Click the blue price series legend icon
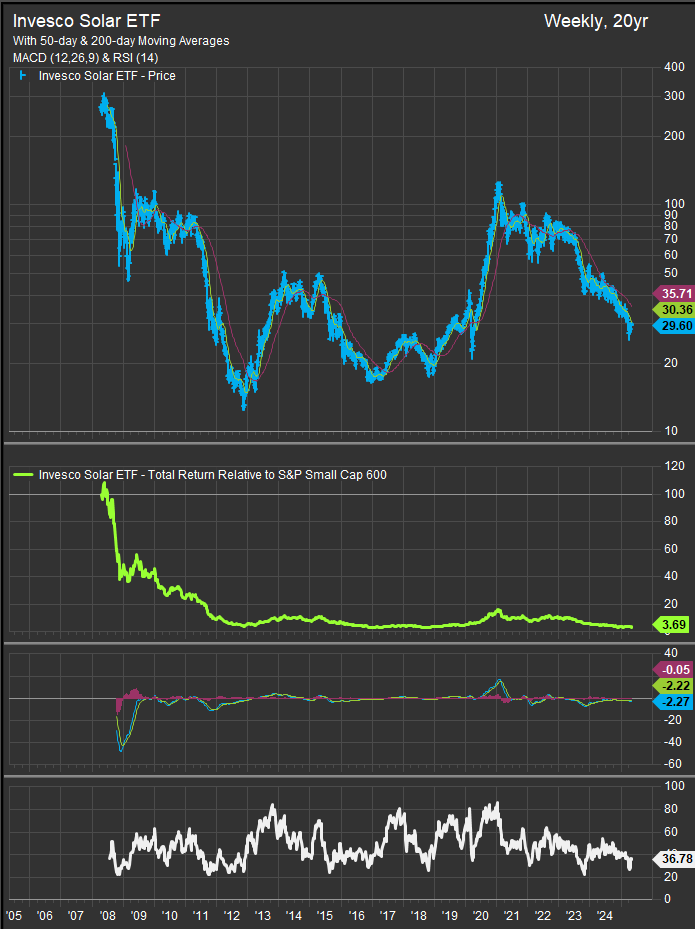This screenshot has height=929, width=695. [x=23, y=76]
